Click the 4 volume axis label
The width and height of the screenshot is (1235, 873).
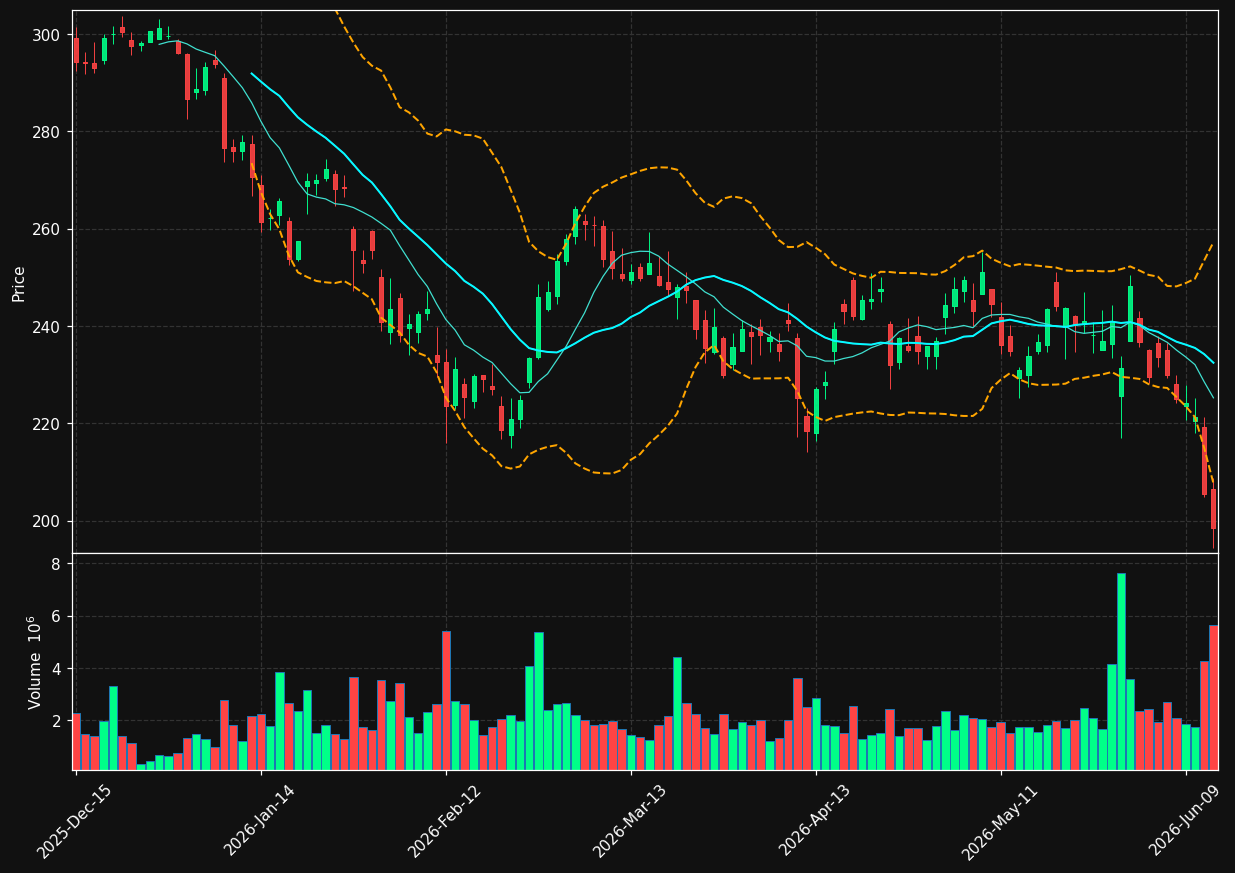point(57,668)
